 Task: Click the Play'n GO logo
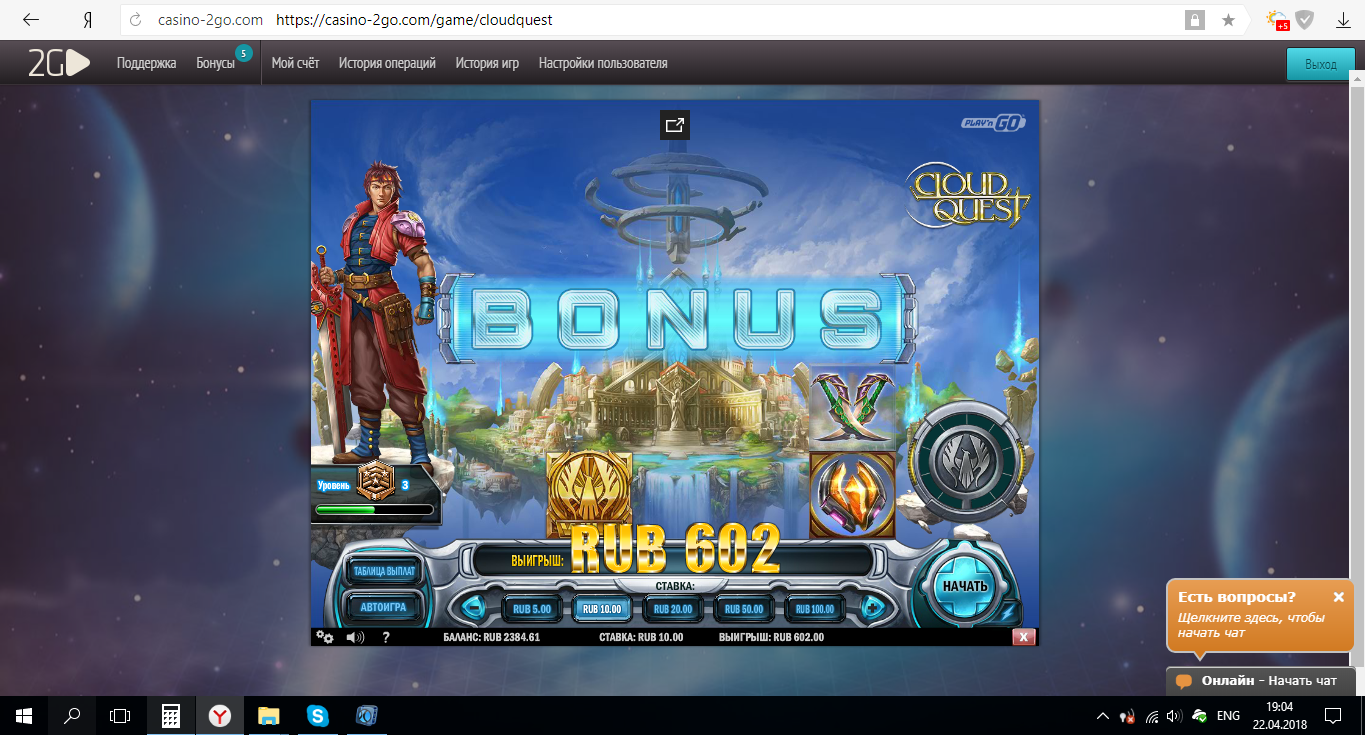click(x=993, y=123)
